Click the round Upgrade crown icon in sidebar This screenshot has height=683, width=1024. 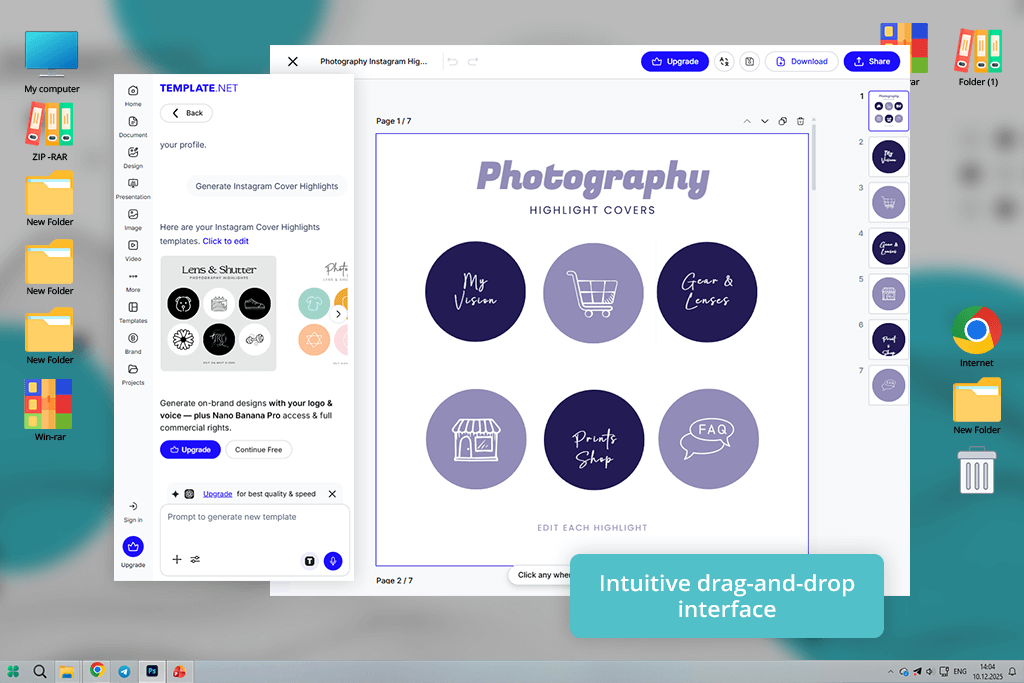pyautogui.click(x=133, y=547)
